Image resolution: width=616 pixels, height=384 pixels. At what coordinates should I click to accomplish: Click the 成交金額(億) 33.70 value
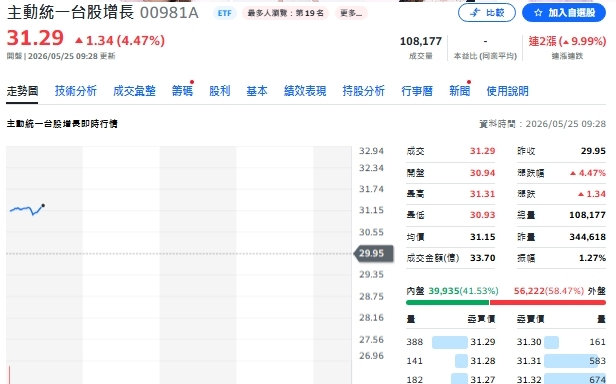[x=482, y=258]
